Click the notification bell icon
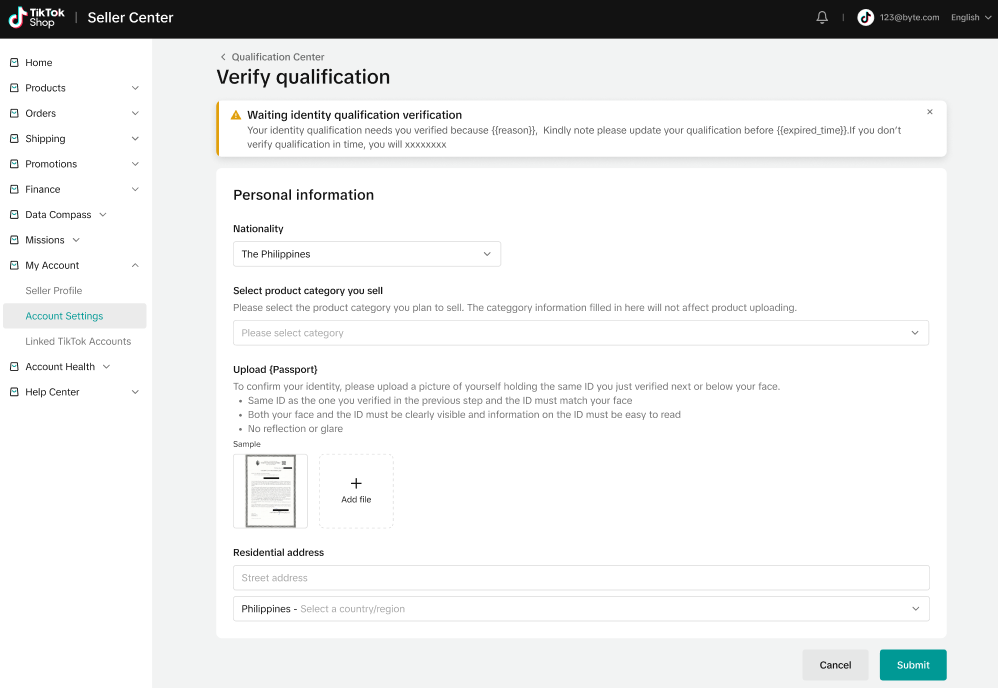Screen dimensions: 998x688 pyautogui.click(x=822, y=17)
